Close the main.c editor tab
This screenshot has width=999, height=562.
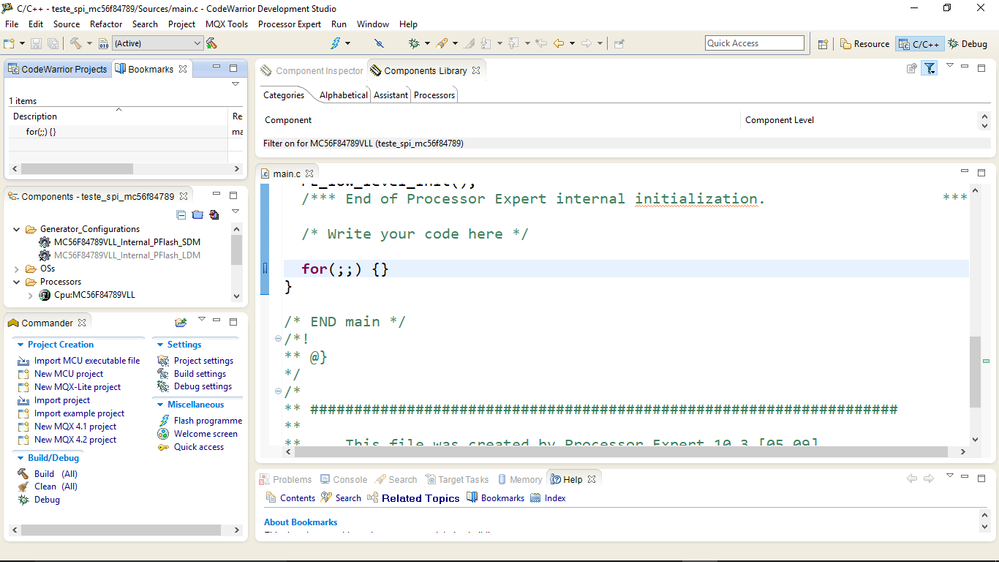click(309, 173)
